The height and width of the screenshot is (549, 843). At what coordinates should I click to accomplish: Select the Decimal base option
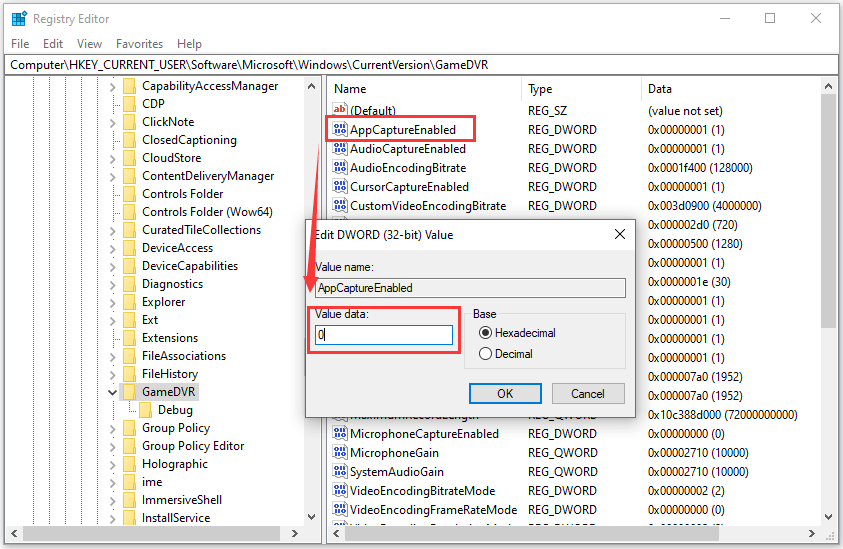(486, 353)
